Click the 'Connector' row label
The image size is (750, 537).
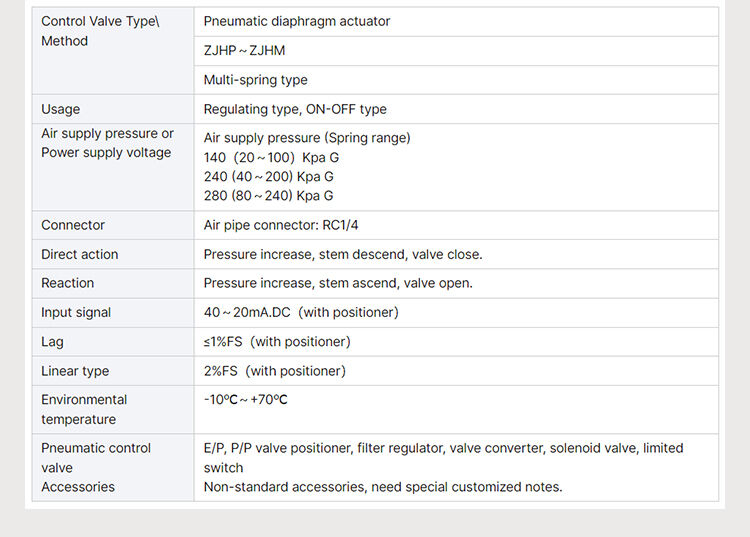pos(73,225)
